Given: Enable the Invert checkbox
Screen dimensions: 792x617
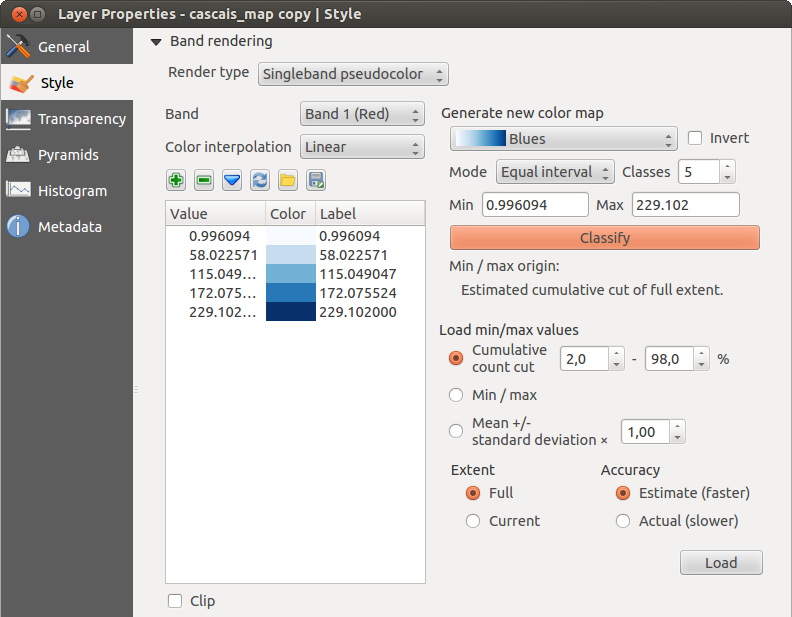Looking at the screenshot, I should click(695, 138).
